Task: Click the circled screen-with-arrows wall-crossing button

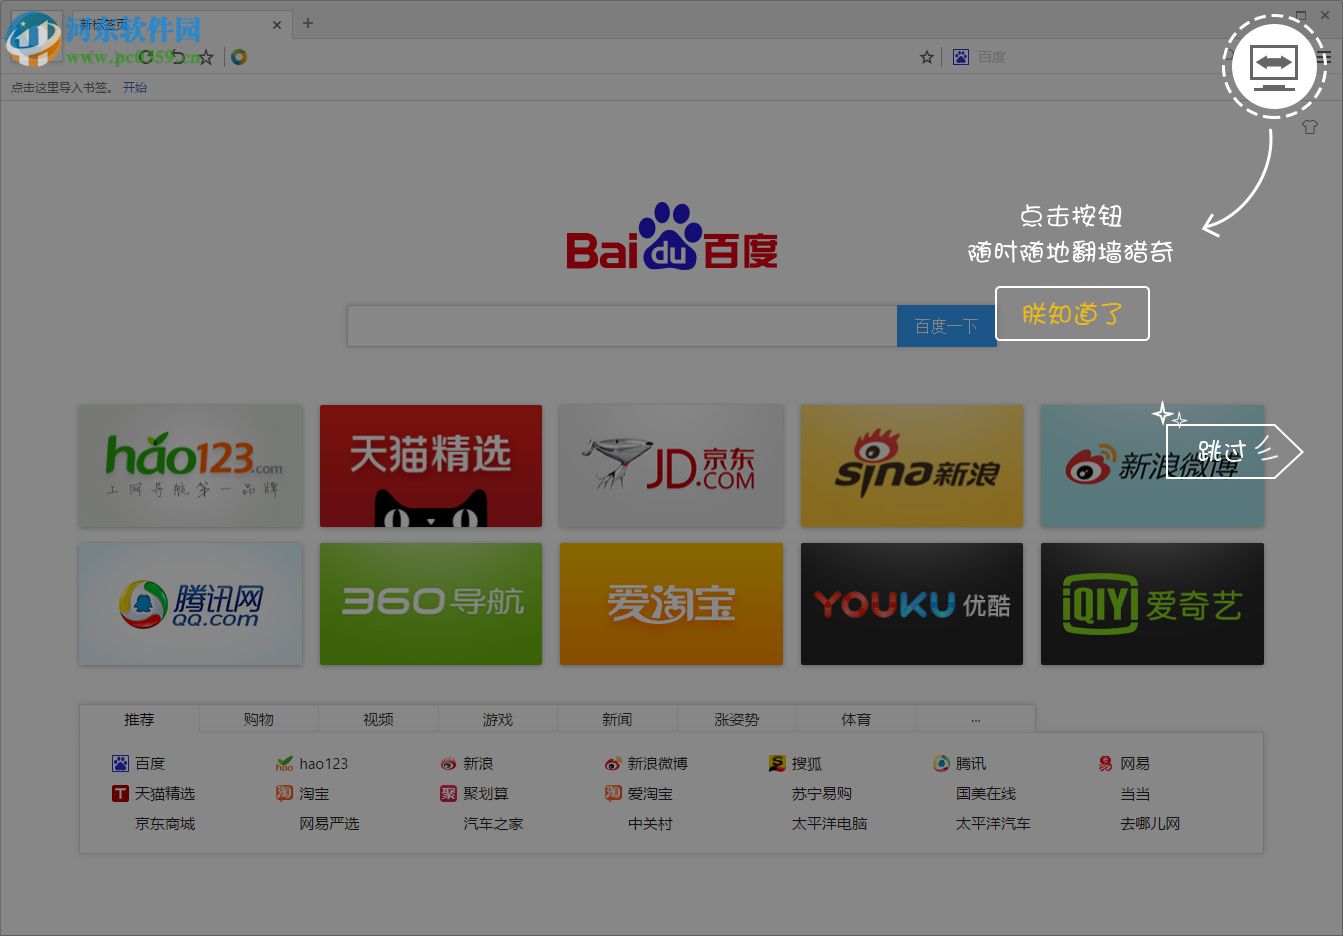Action: coord(1273,63)
